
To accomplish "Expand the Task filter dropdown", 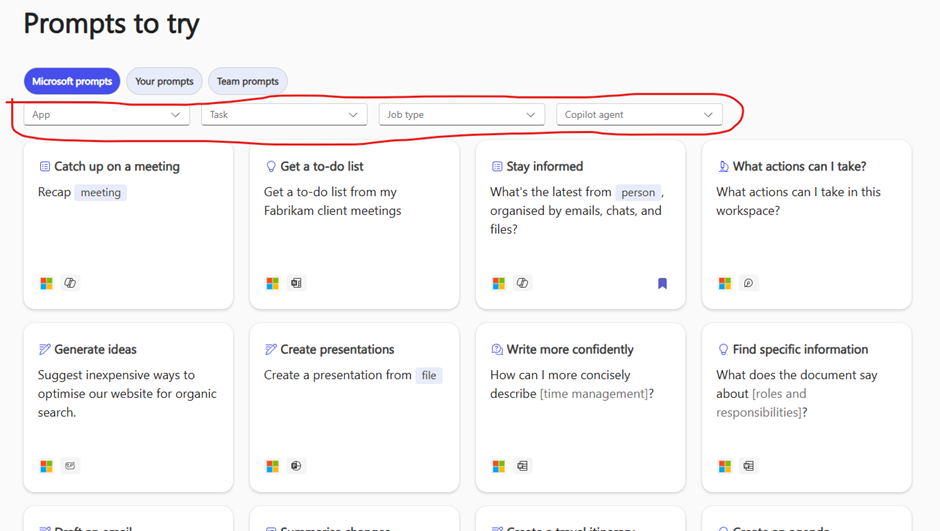I will (x=284, y=114).
